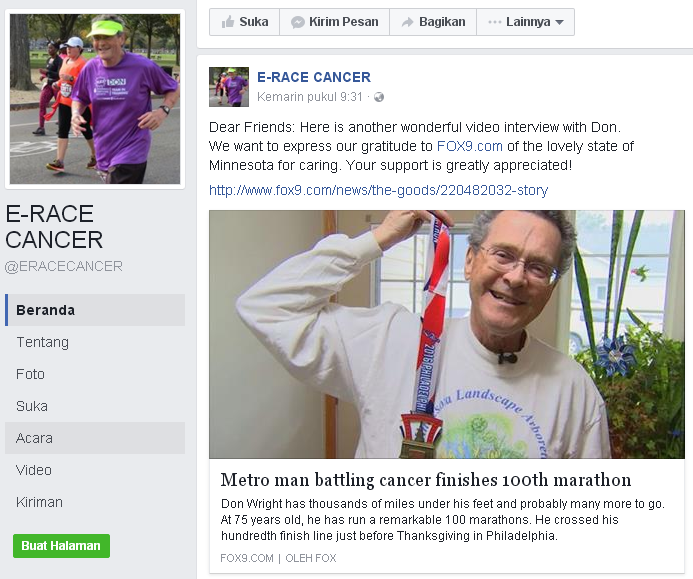This screenshot has height=579, width=693.
Task: Open the Metro man battling cancer headline
Action: point(426,480)
